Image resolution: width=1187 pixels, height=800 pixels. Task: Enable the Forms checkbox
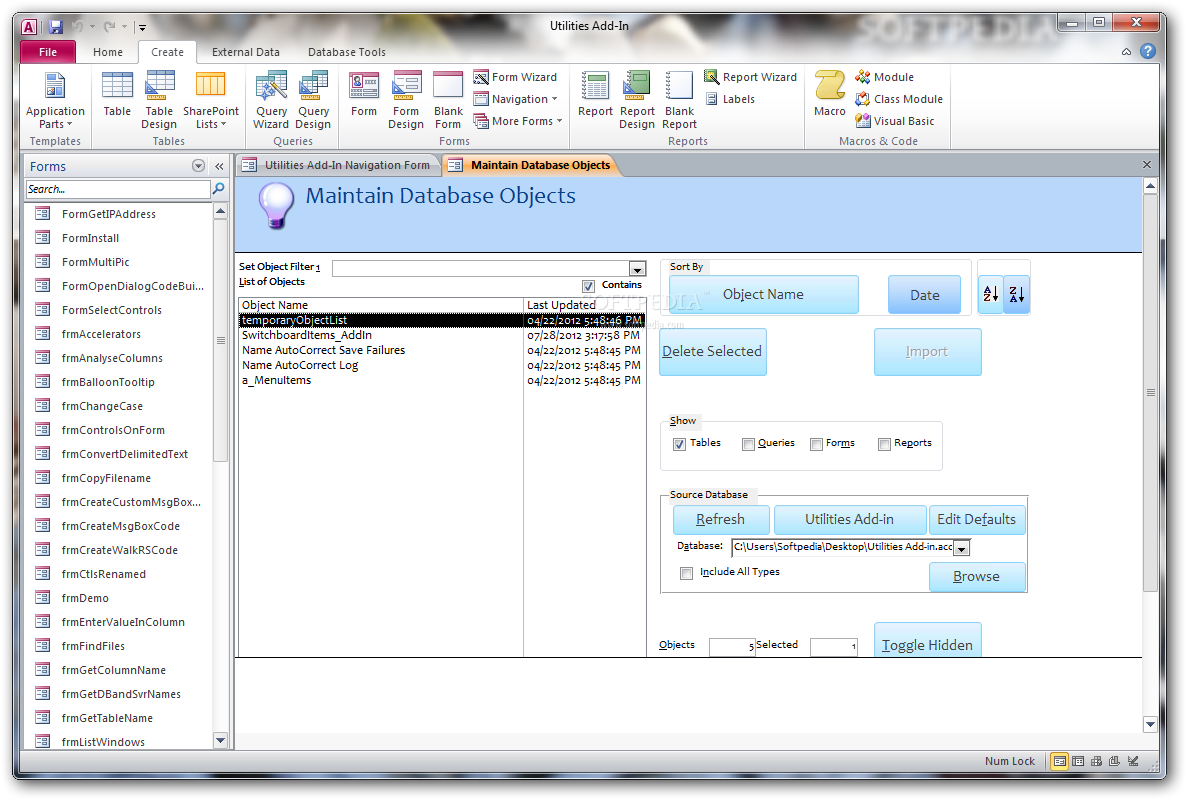816,444
